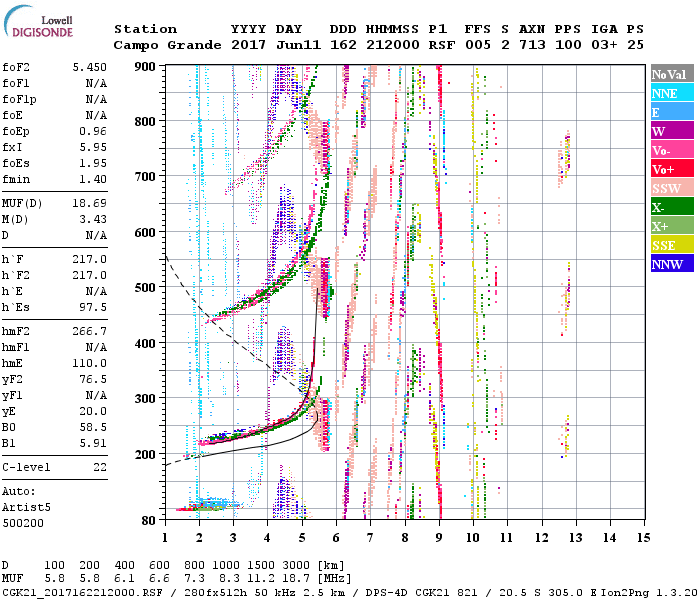Select the Campo Grande station name

(x=167, y=46)
